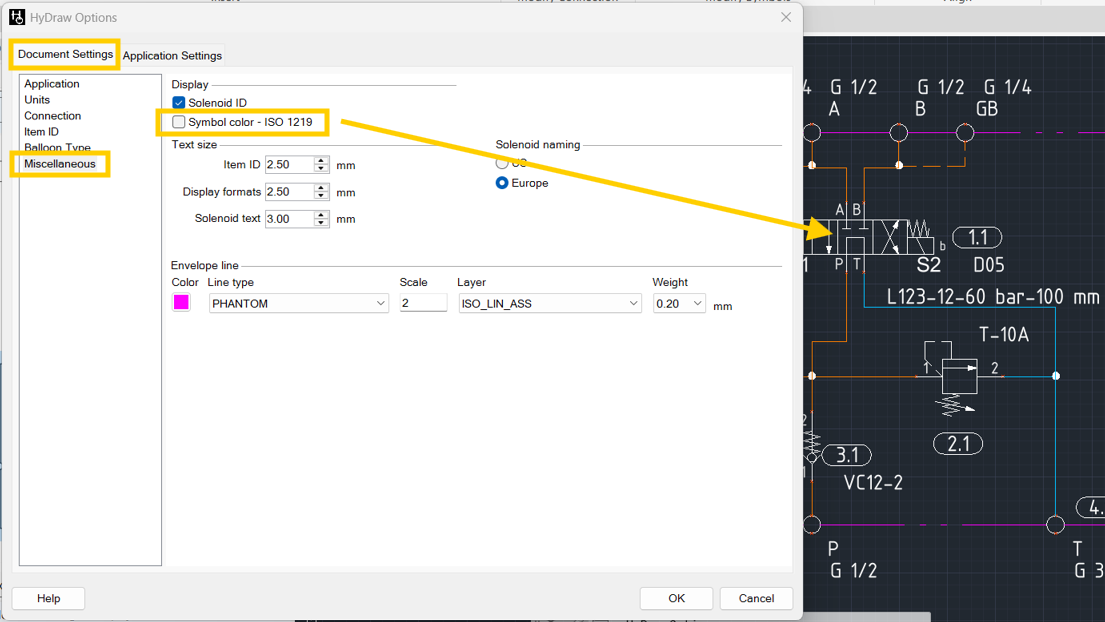Click the Cancel button
The width and height of the screenshot is (1105, 622).
point(756,598)
